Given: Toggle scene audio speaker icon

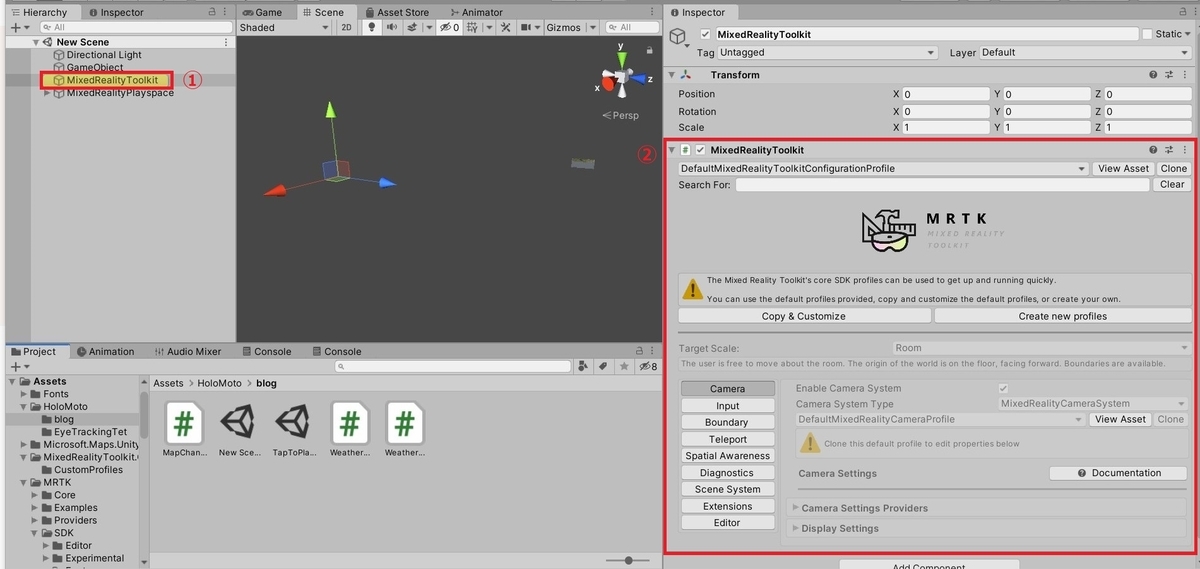Looking at the screenshot, I should (393, 28).
